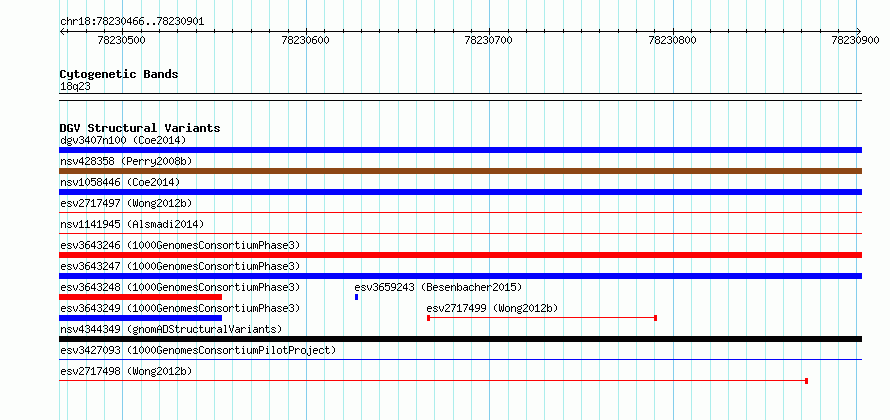Click ruler position 78230700

tap(489, 40)
